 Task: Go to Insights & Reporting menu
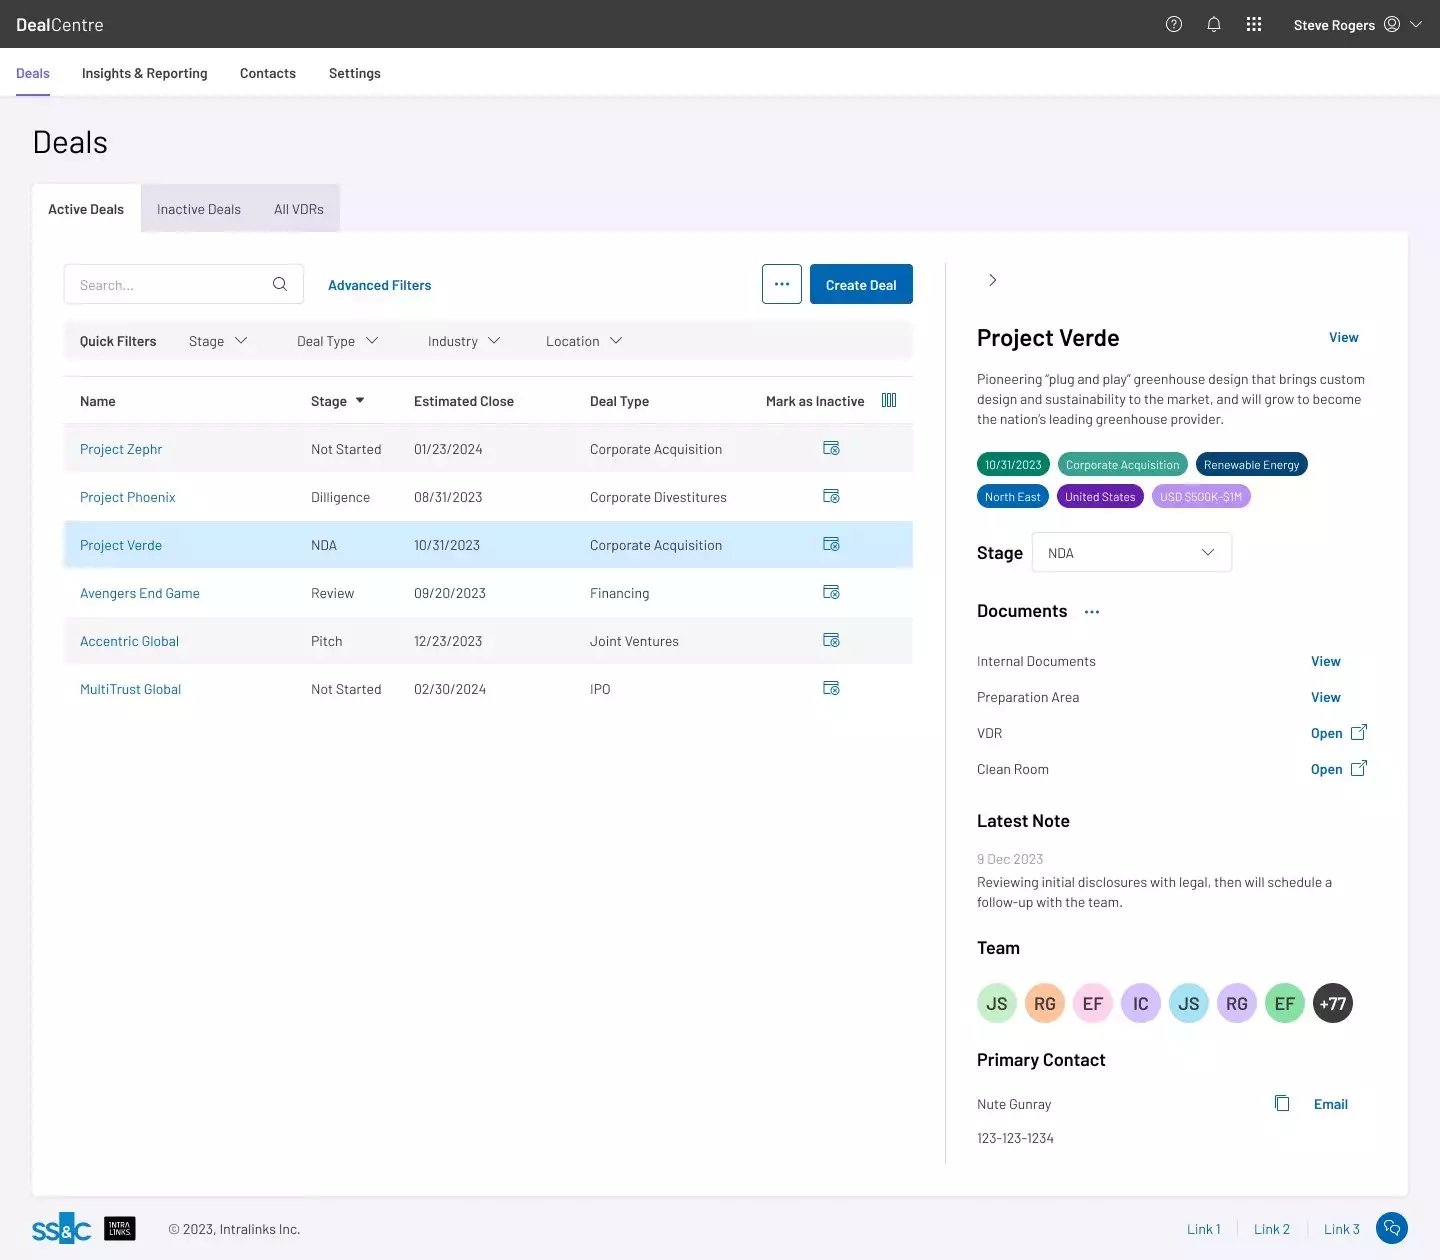145,73
